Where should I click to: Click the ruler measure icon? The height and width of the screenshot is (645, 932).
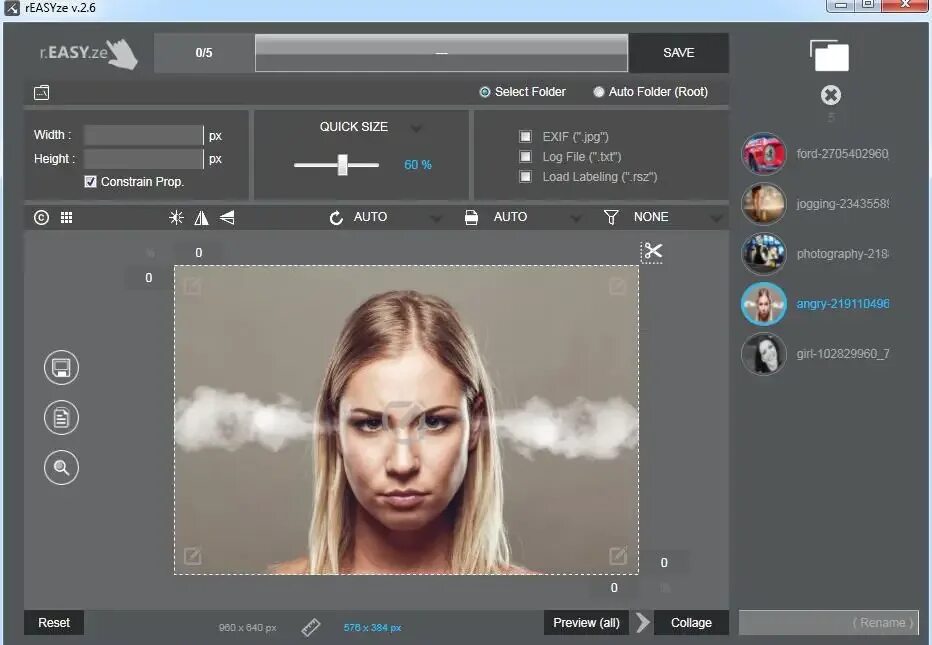[311, 627]
